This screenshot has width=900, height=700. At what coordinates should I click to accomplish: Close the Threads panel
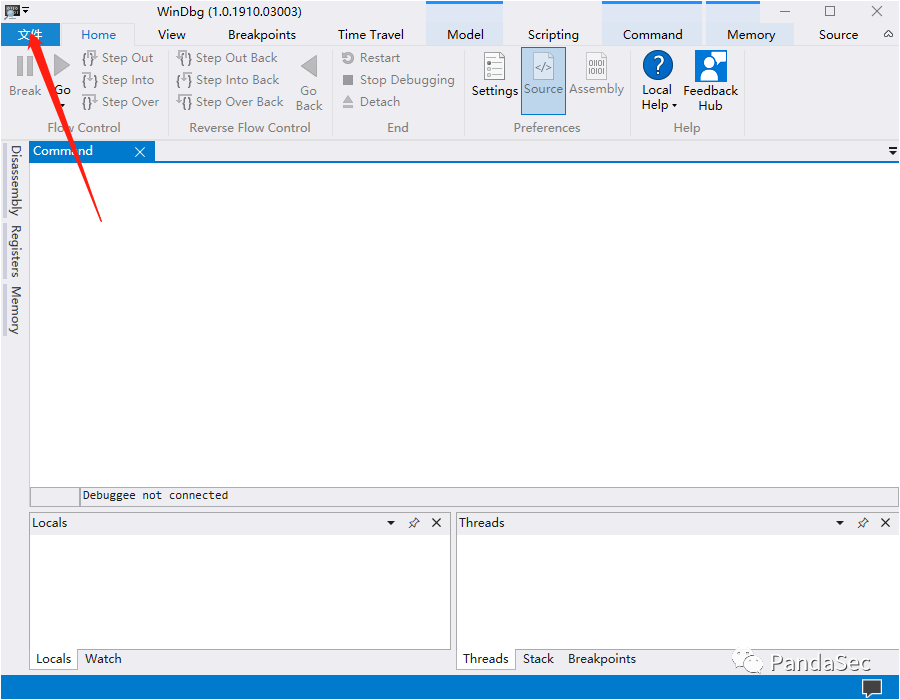(885, 523)
